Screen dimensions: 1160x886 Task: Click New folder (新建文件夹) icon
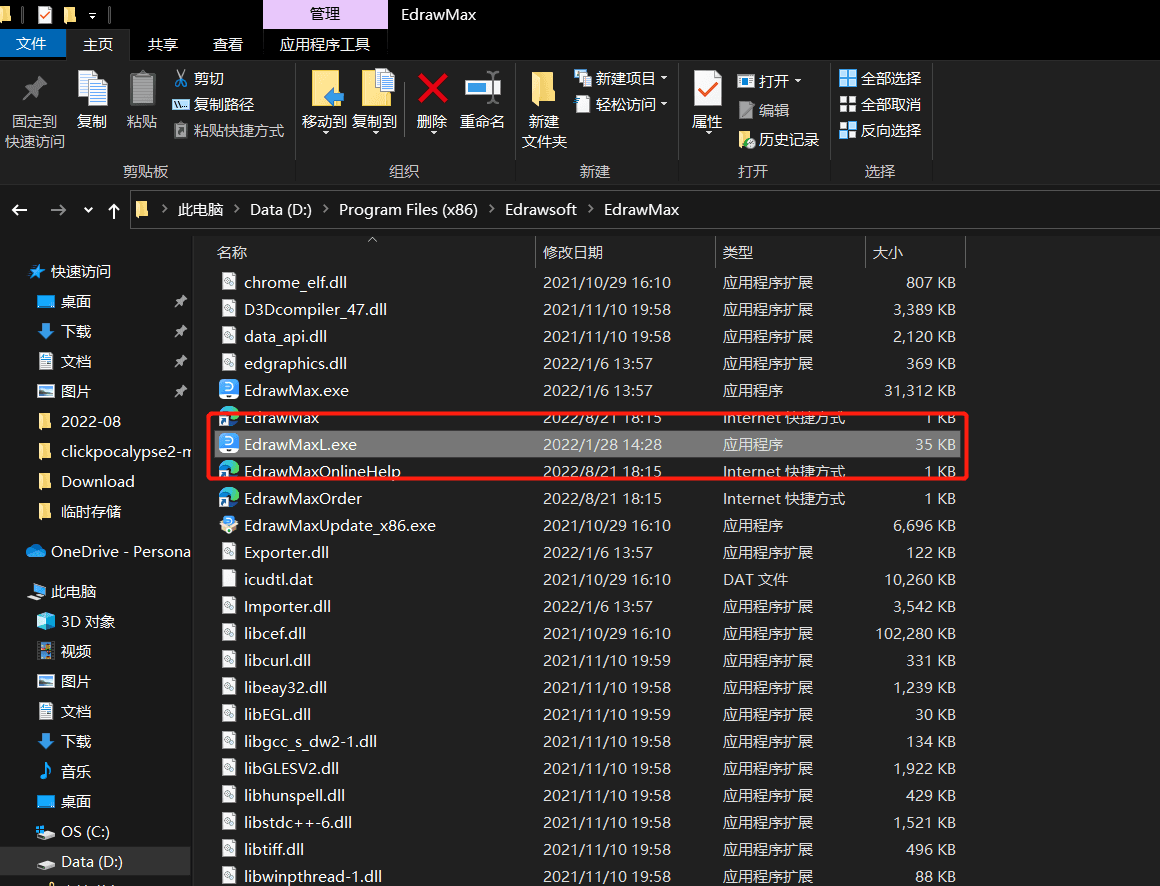click(544, 89)
